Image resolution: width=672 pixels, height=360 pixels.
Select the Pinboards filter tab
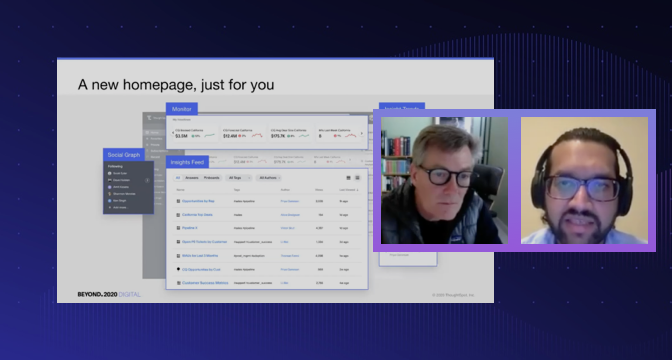tap(211, 178)
